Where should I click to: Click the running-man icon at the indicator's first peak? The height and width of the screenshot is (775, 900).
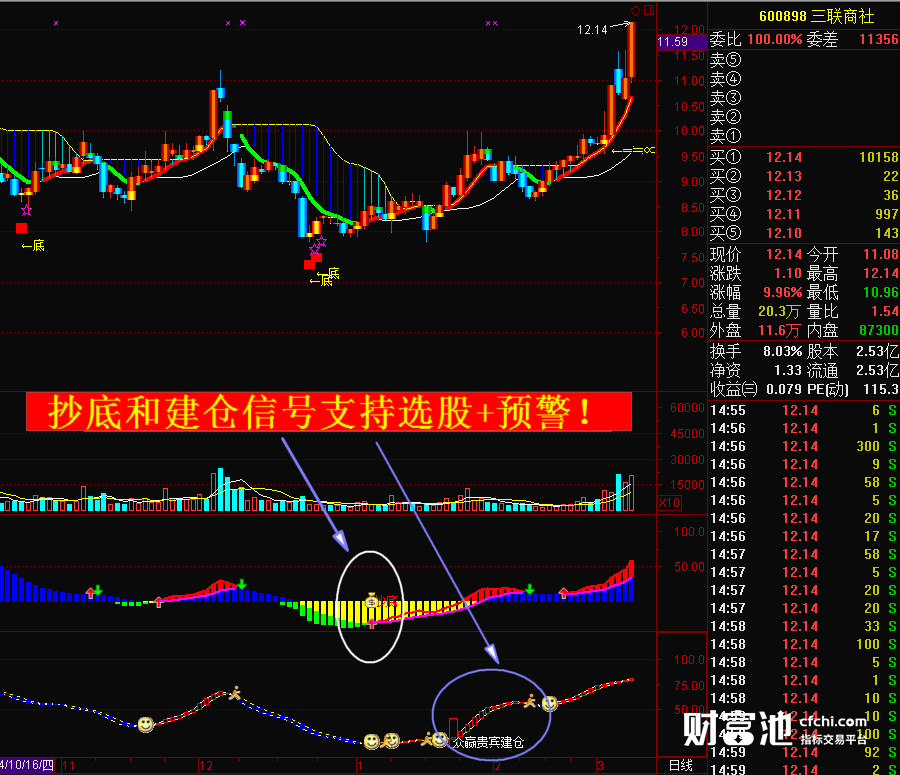(235, 693)
